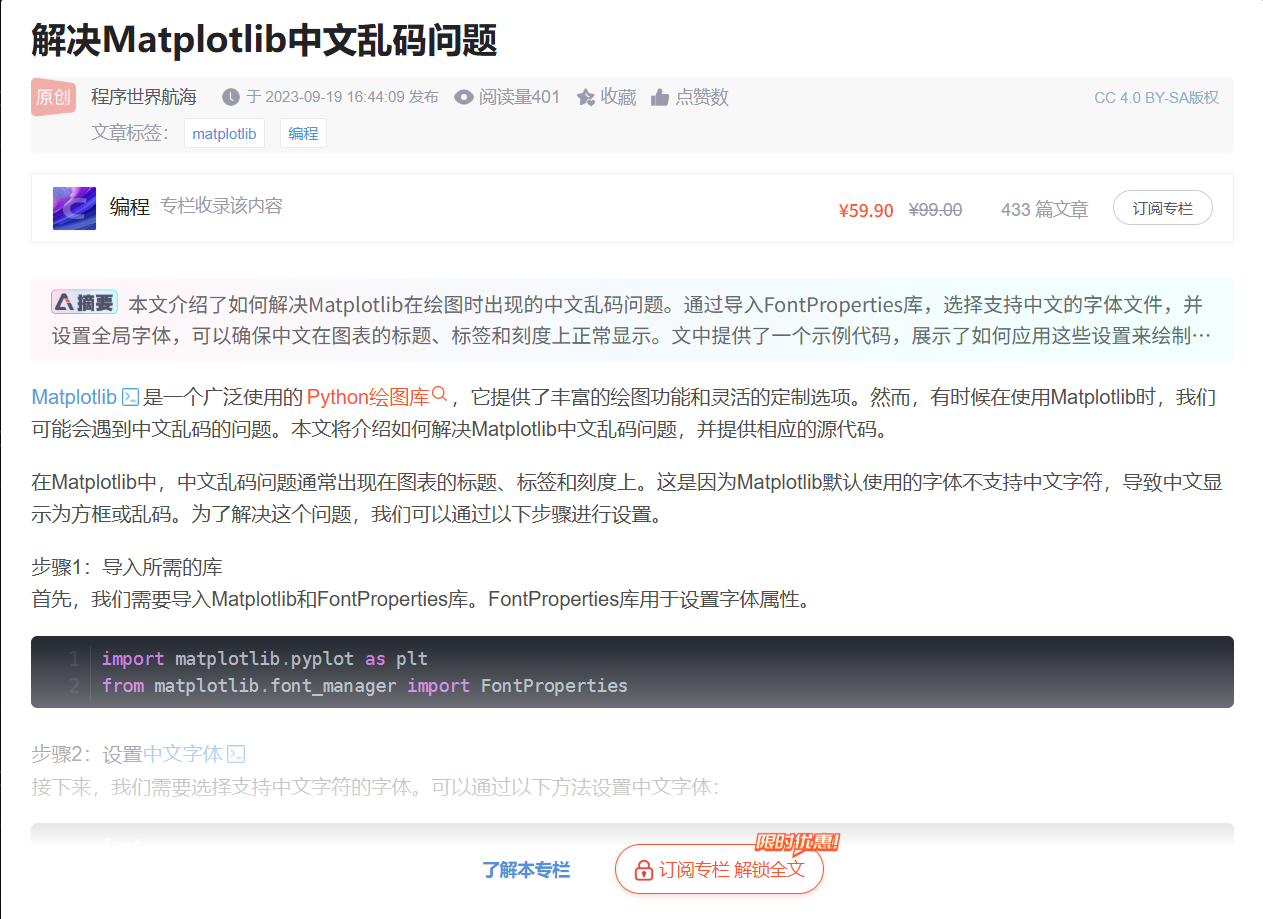Click the clock icon beside publish date

point(231,97)
